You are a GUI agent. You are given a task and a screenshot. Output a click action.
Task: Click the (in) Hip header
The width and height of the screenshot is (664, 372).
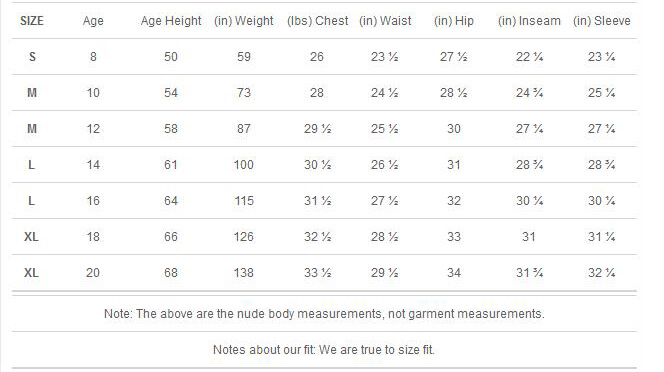(454, 21)
